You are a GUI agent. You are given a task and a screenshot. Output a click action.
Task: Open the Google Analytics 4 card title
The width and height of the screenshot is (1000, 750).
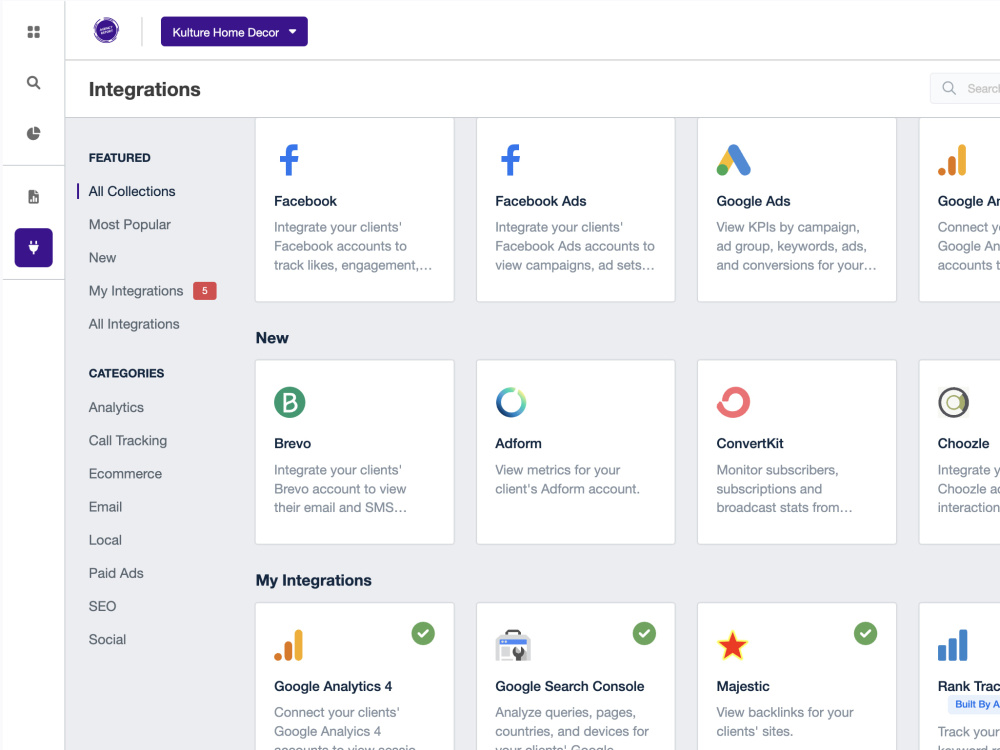[x=333, y=686]
